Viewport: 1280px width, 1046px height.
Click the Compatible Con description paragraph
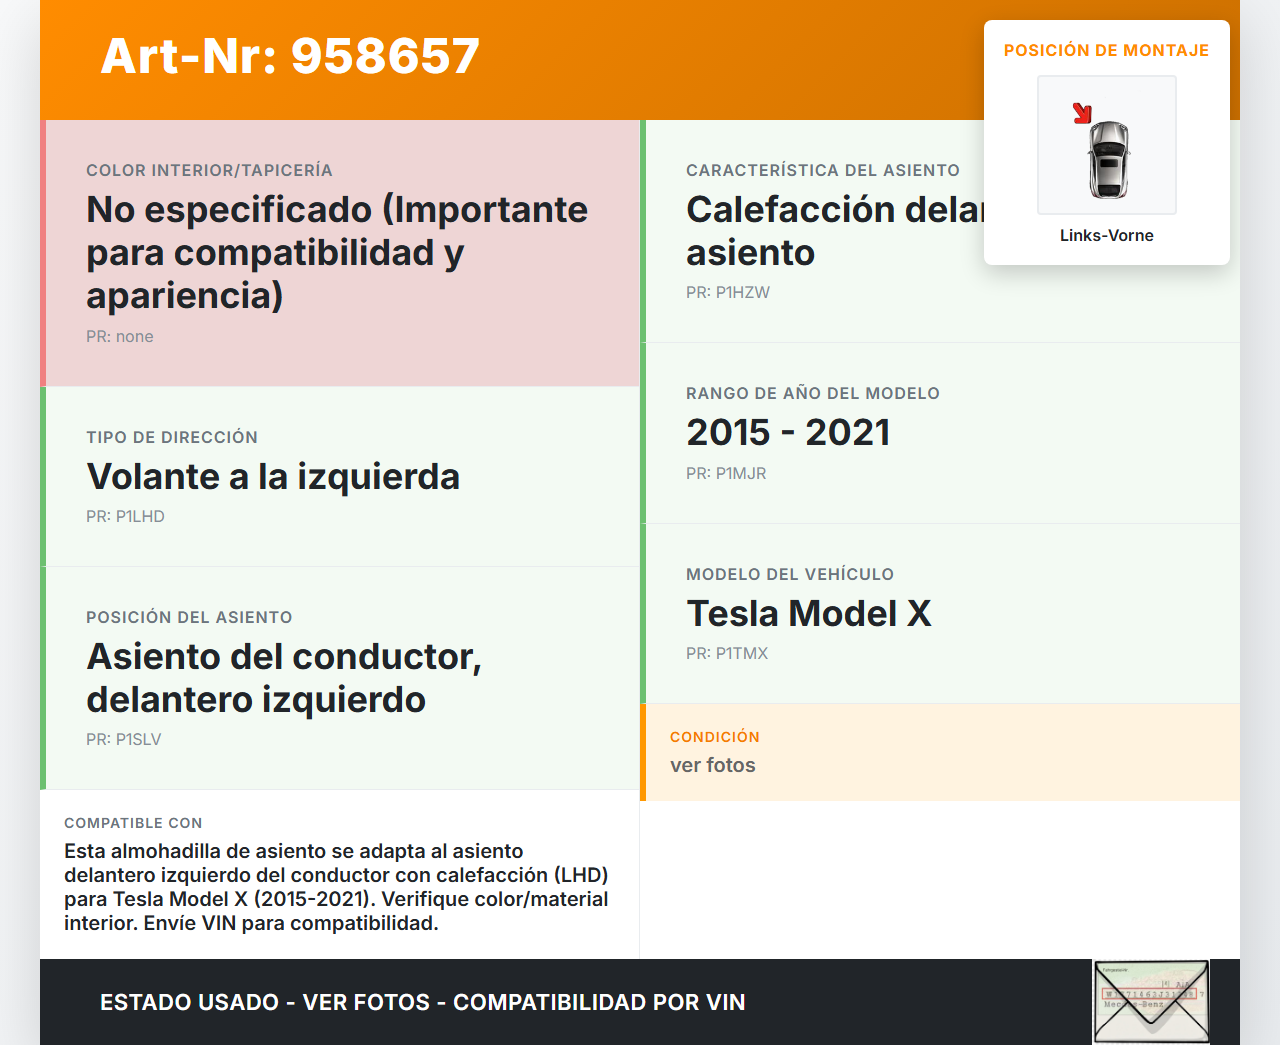click(336, 887)
